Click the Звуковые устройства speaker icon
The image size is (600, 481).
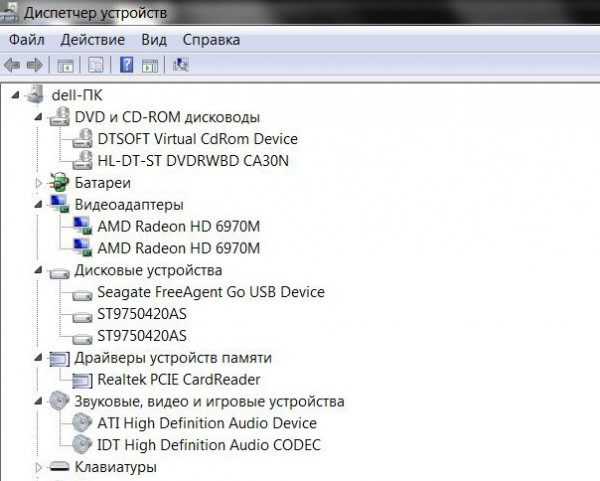pos(59,401)
